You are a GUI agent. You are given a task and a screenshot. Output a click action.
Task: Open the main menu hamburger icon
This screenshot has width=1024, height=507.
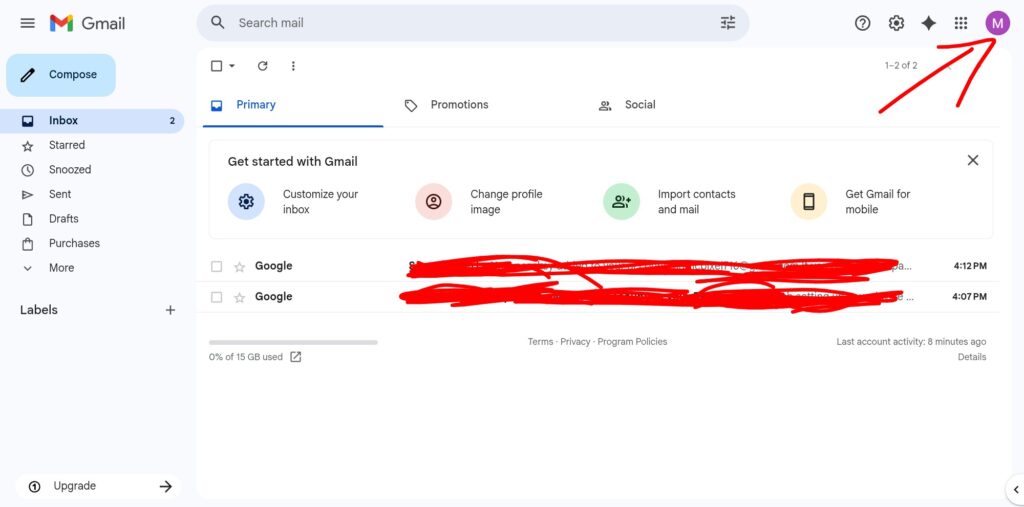click(x=27, y=24)
